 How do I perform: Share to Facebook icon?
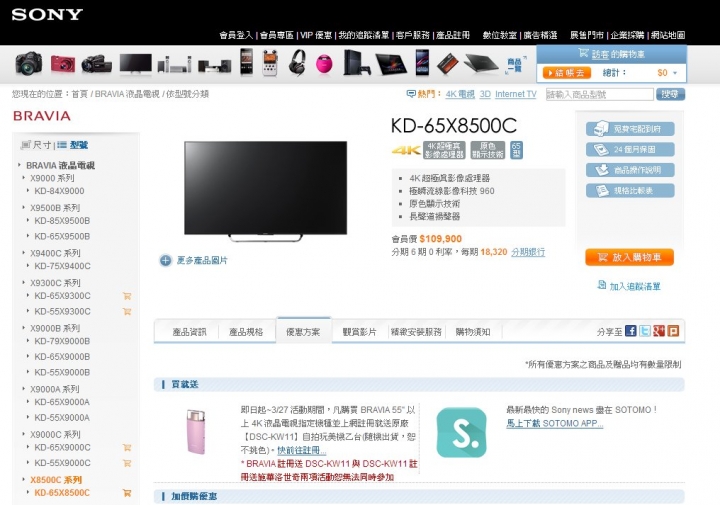(631, 331)
